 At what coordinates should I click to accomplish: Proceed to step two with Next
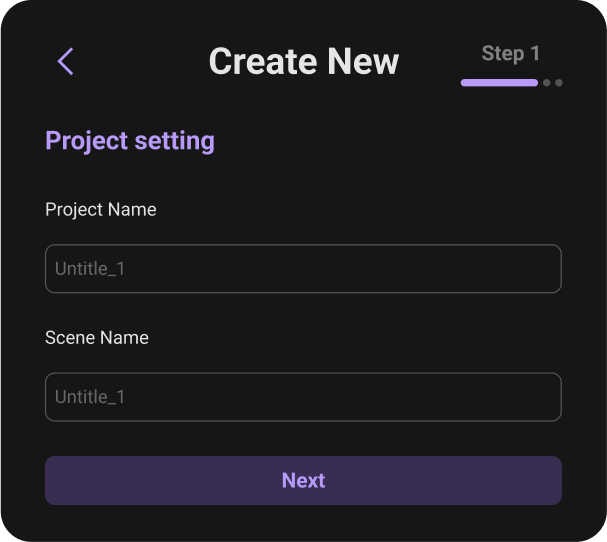click(303, 481)
